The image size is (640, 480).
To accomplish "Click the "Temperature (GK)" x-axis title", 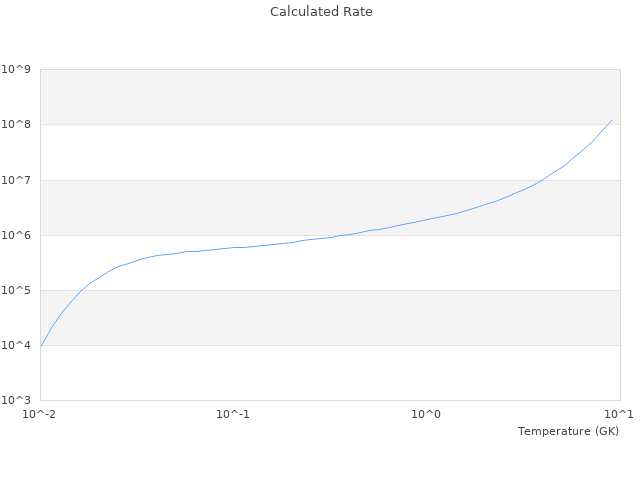I will coord(568,431).
